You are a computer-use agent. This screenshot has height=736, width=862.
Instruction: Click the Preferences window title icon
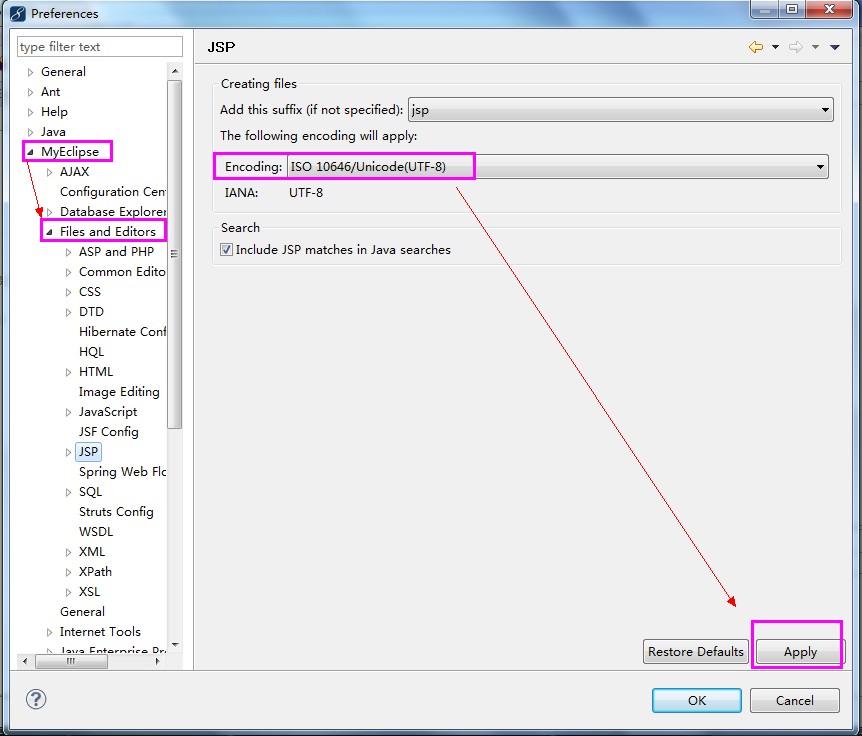pyautogui.click(x=18, y=13)
